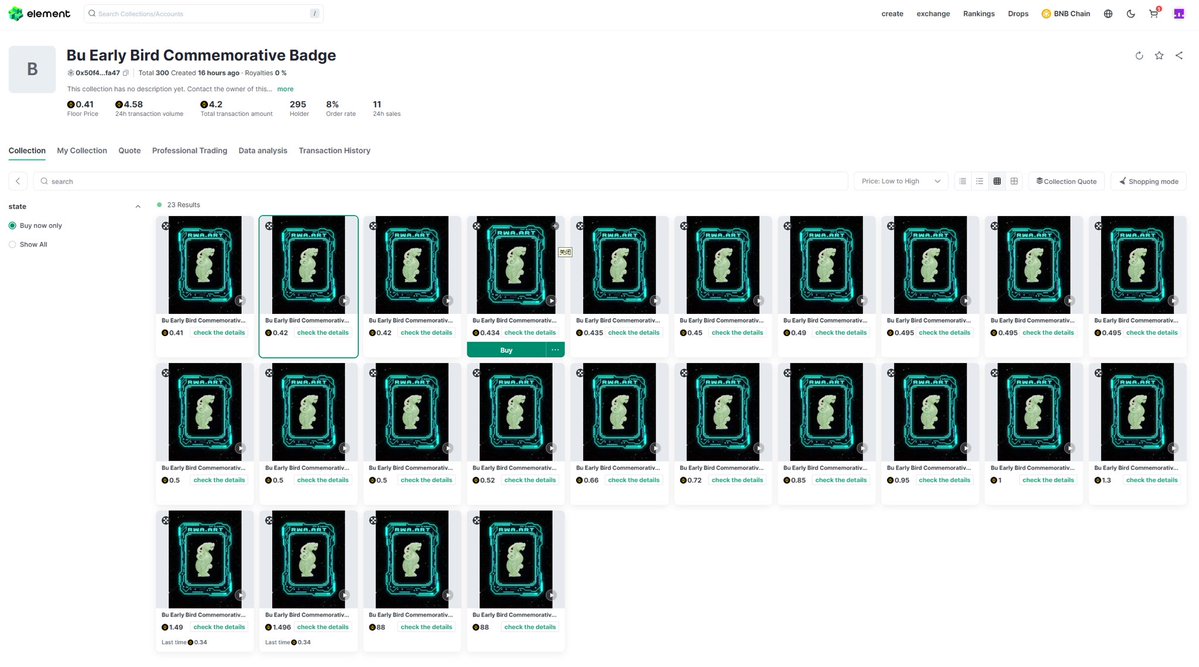Viewport: 1199px width, 667px height.
Task: Toggle dark mode moon icon
Action: click(1131, 14)
